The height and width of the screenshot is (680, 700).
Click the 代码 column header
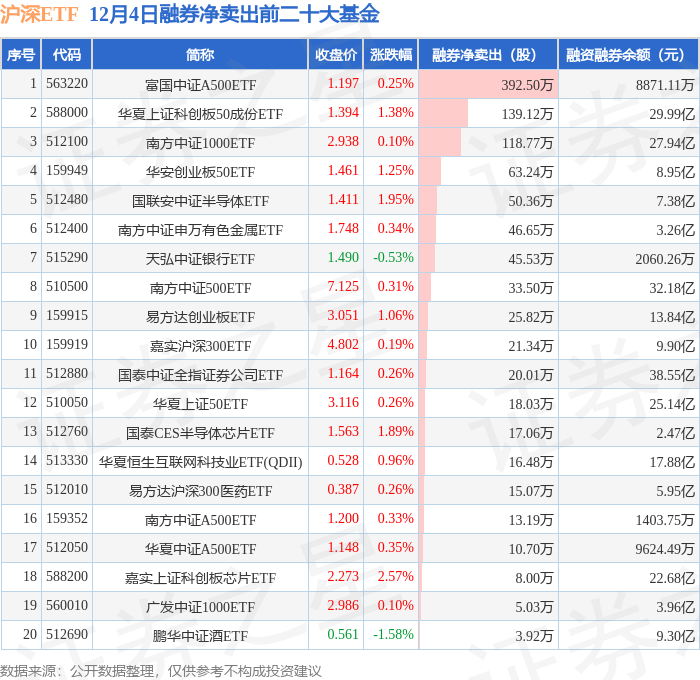pyautogui.click(x=67, y=54)
